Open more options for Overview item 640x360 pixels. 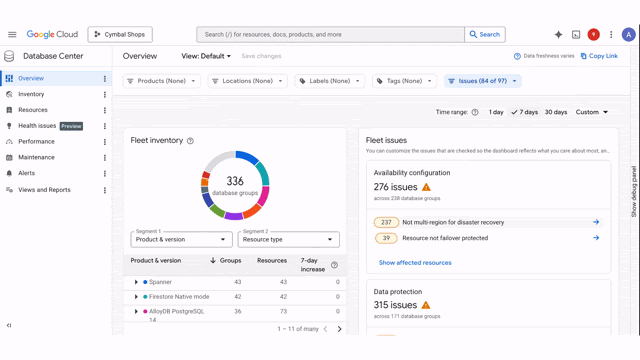[104, 78]
